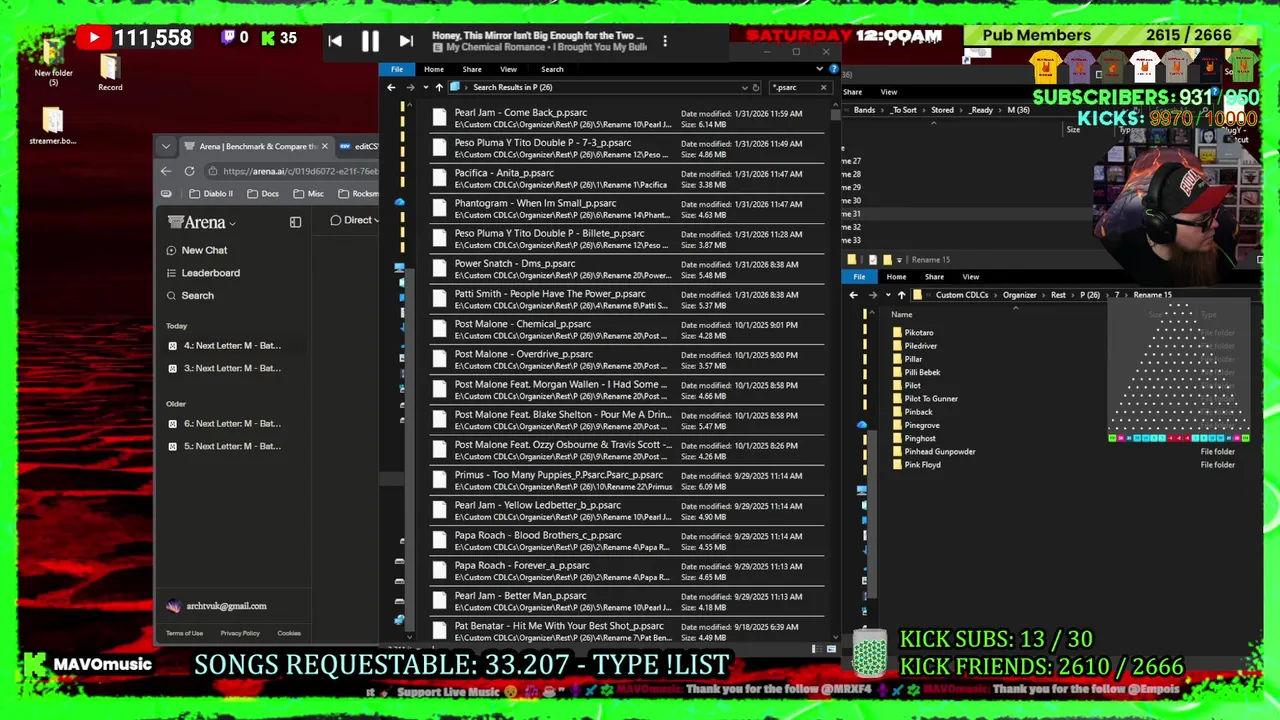Open Share tab in search Explorer
The height and width of the screenshot is (720, 1280).
472,69
